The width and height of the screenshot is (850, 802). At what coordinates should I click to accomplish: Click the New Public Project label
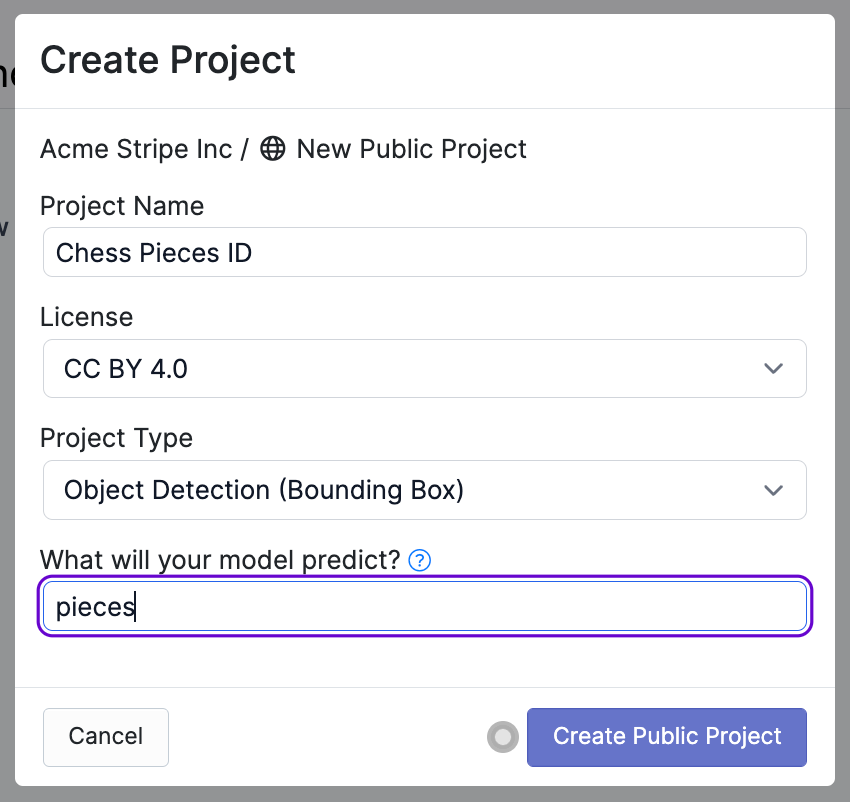(410, 149)
